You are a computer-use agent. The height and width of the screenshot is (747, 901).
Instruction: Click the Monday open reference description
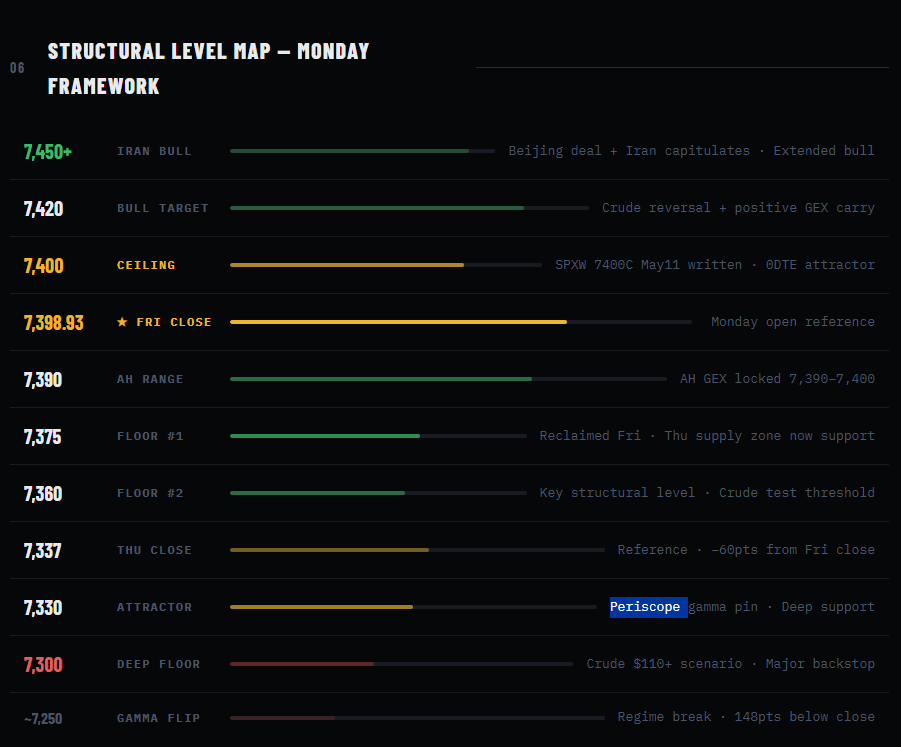[792, 322]
